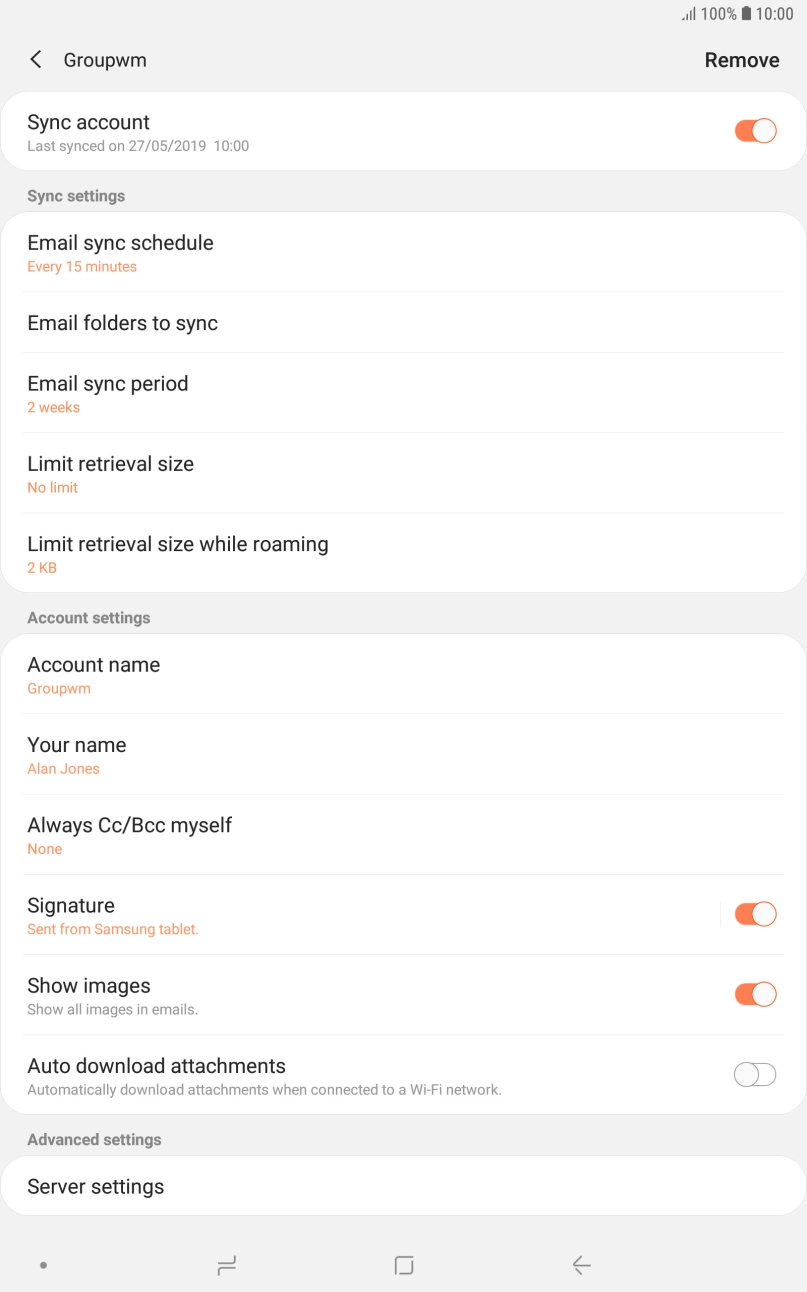
Task: Remove the Groupwm account
Action: point(742,59)
